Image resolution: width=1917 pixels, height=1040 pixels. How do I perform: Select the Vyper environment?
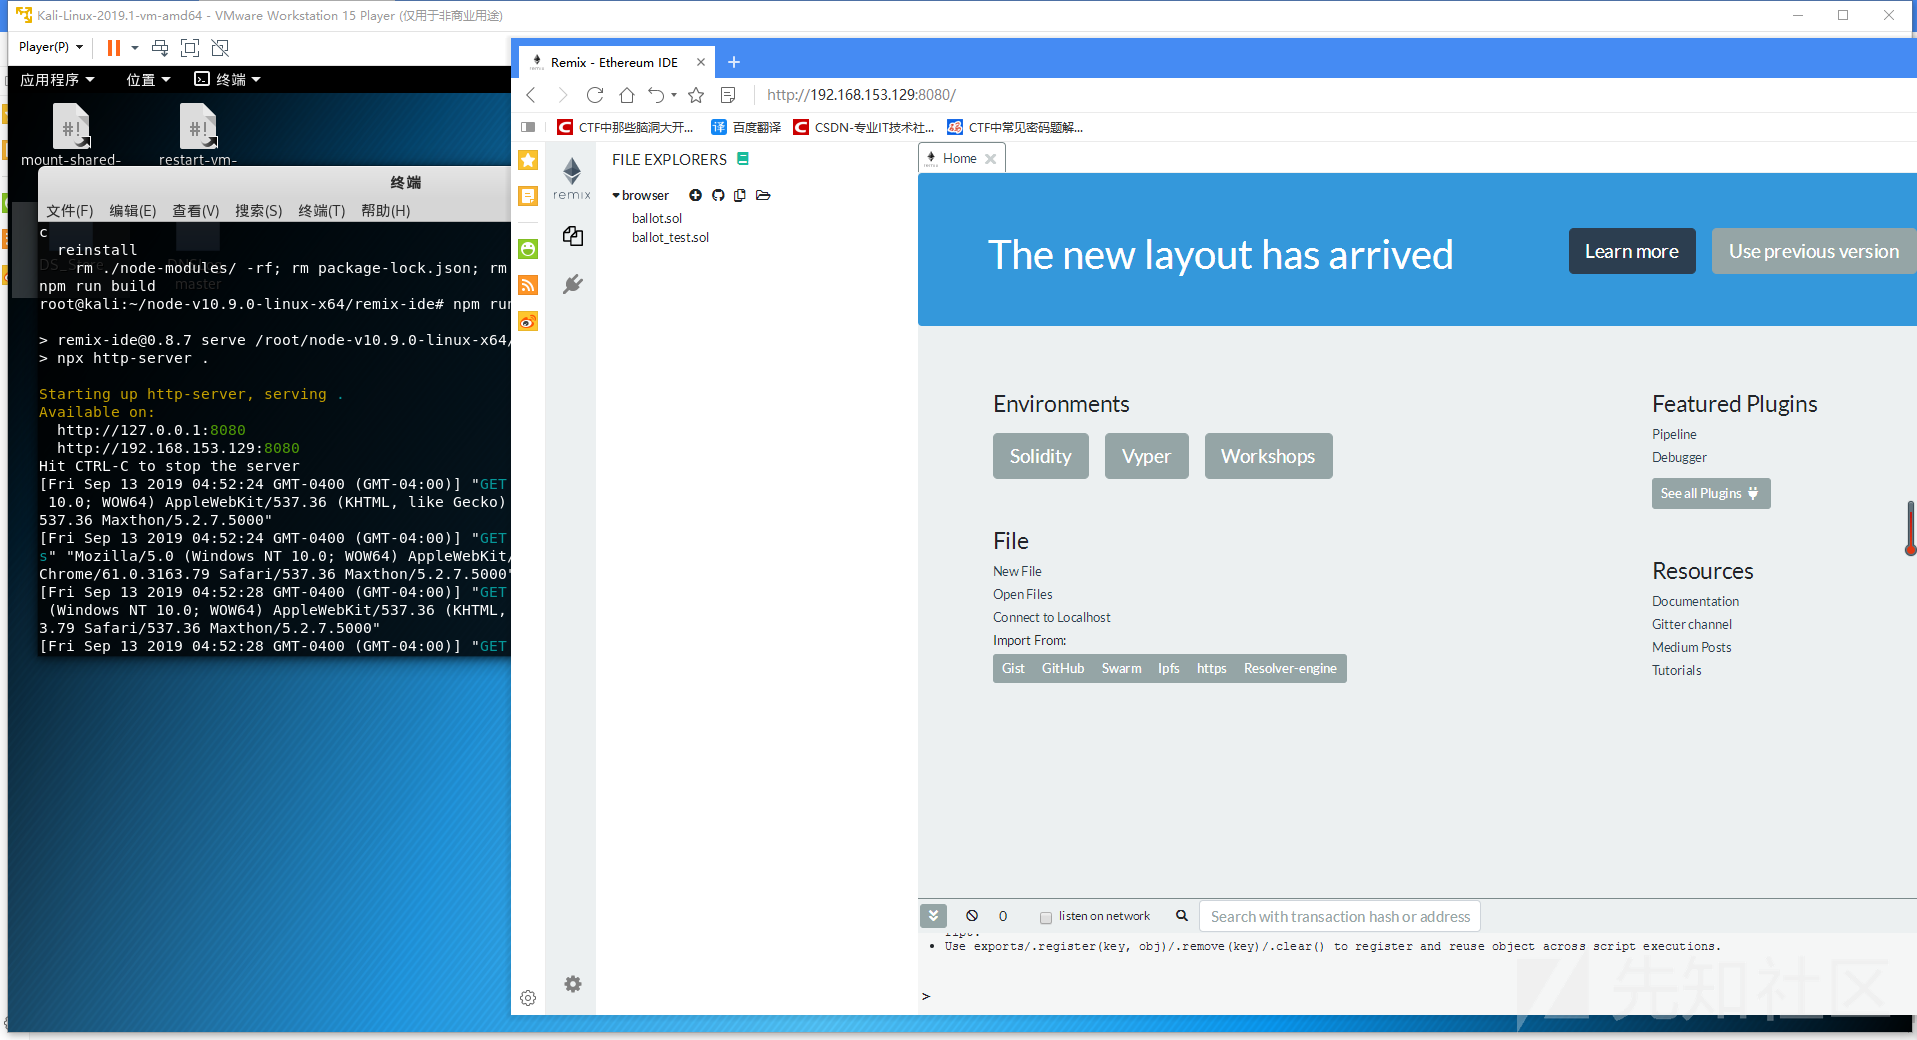1147,456
